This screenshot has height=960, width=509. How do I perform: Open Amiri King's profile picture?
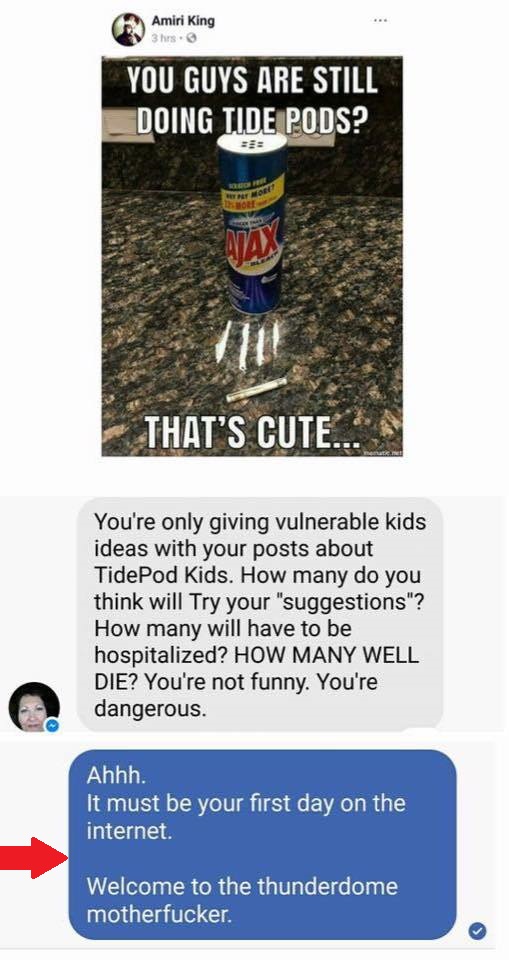128,29
